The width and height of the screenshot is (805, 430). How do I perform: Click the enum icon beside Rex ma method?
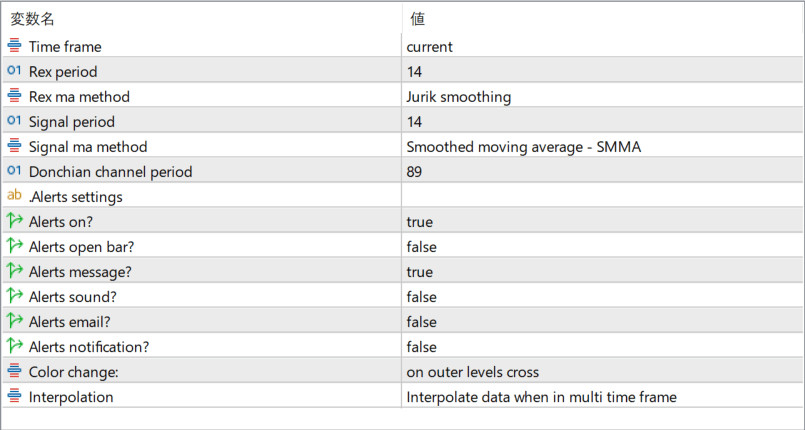coord(14,96)
